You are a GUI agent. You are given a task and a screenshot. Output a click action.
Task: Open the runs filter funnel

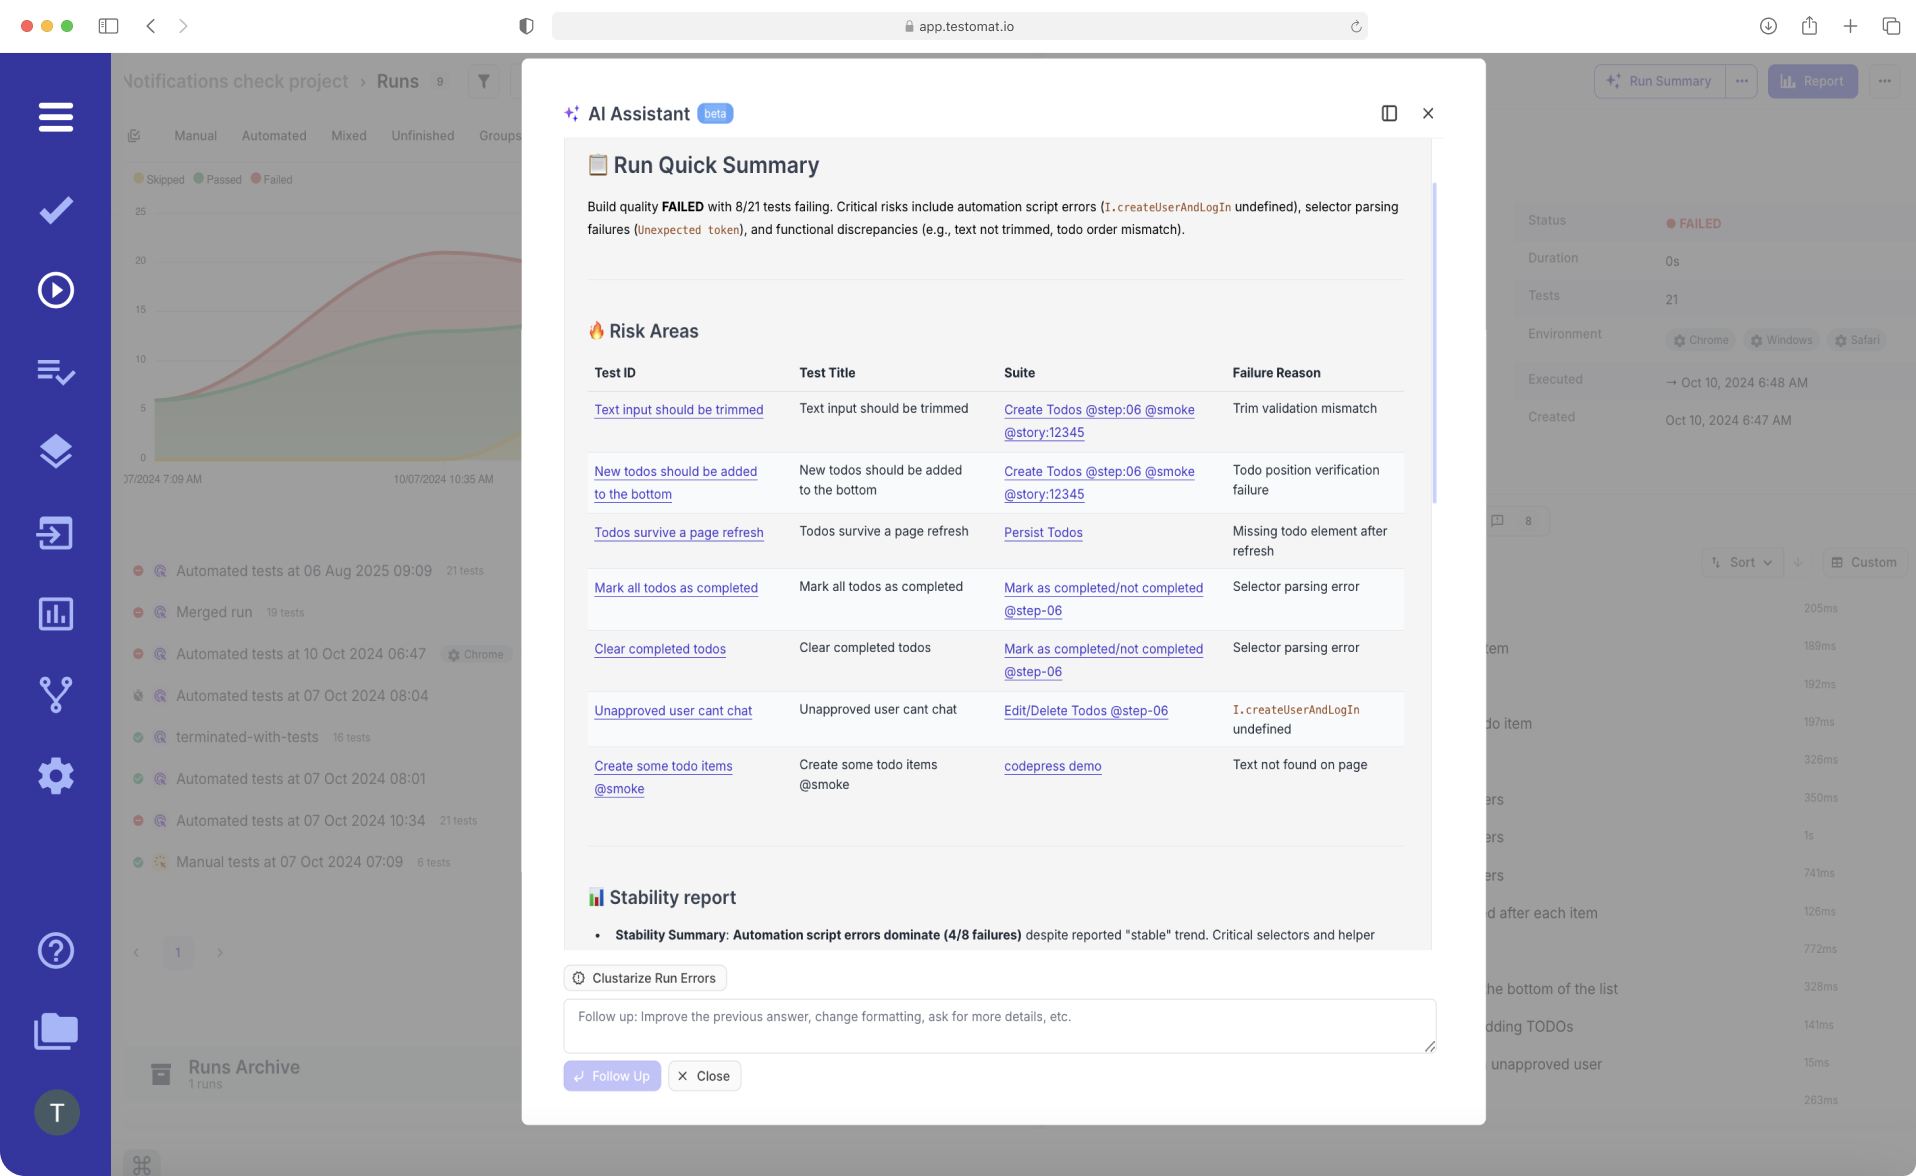[484, 81]
